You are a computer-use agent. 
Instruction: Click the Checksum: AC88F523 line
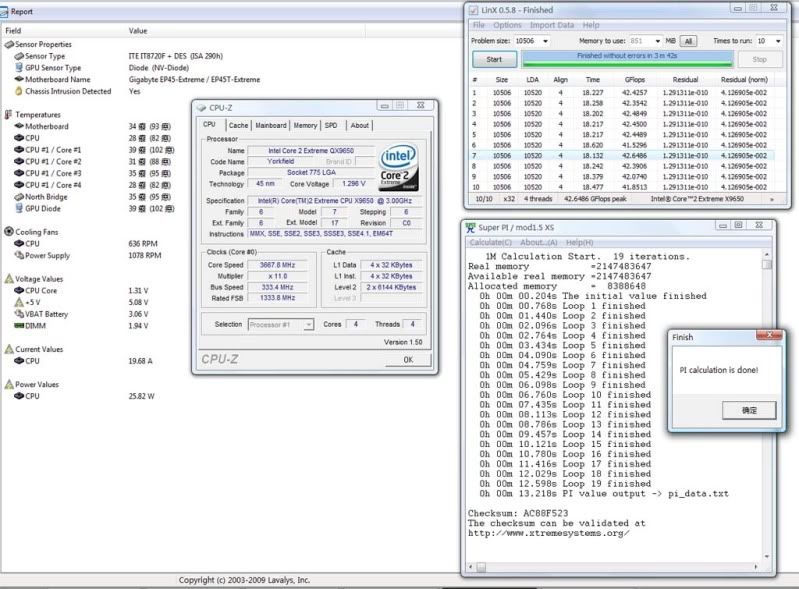tap(518, 513)
